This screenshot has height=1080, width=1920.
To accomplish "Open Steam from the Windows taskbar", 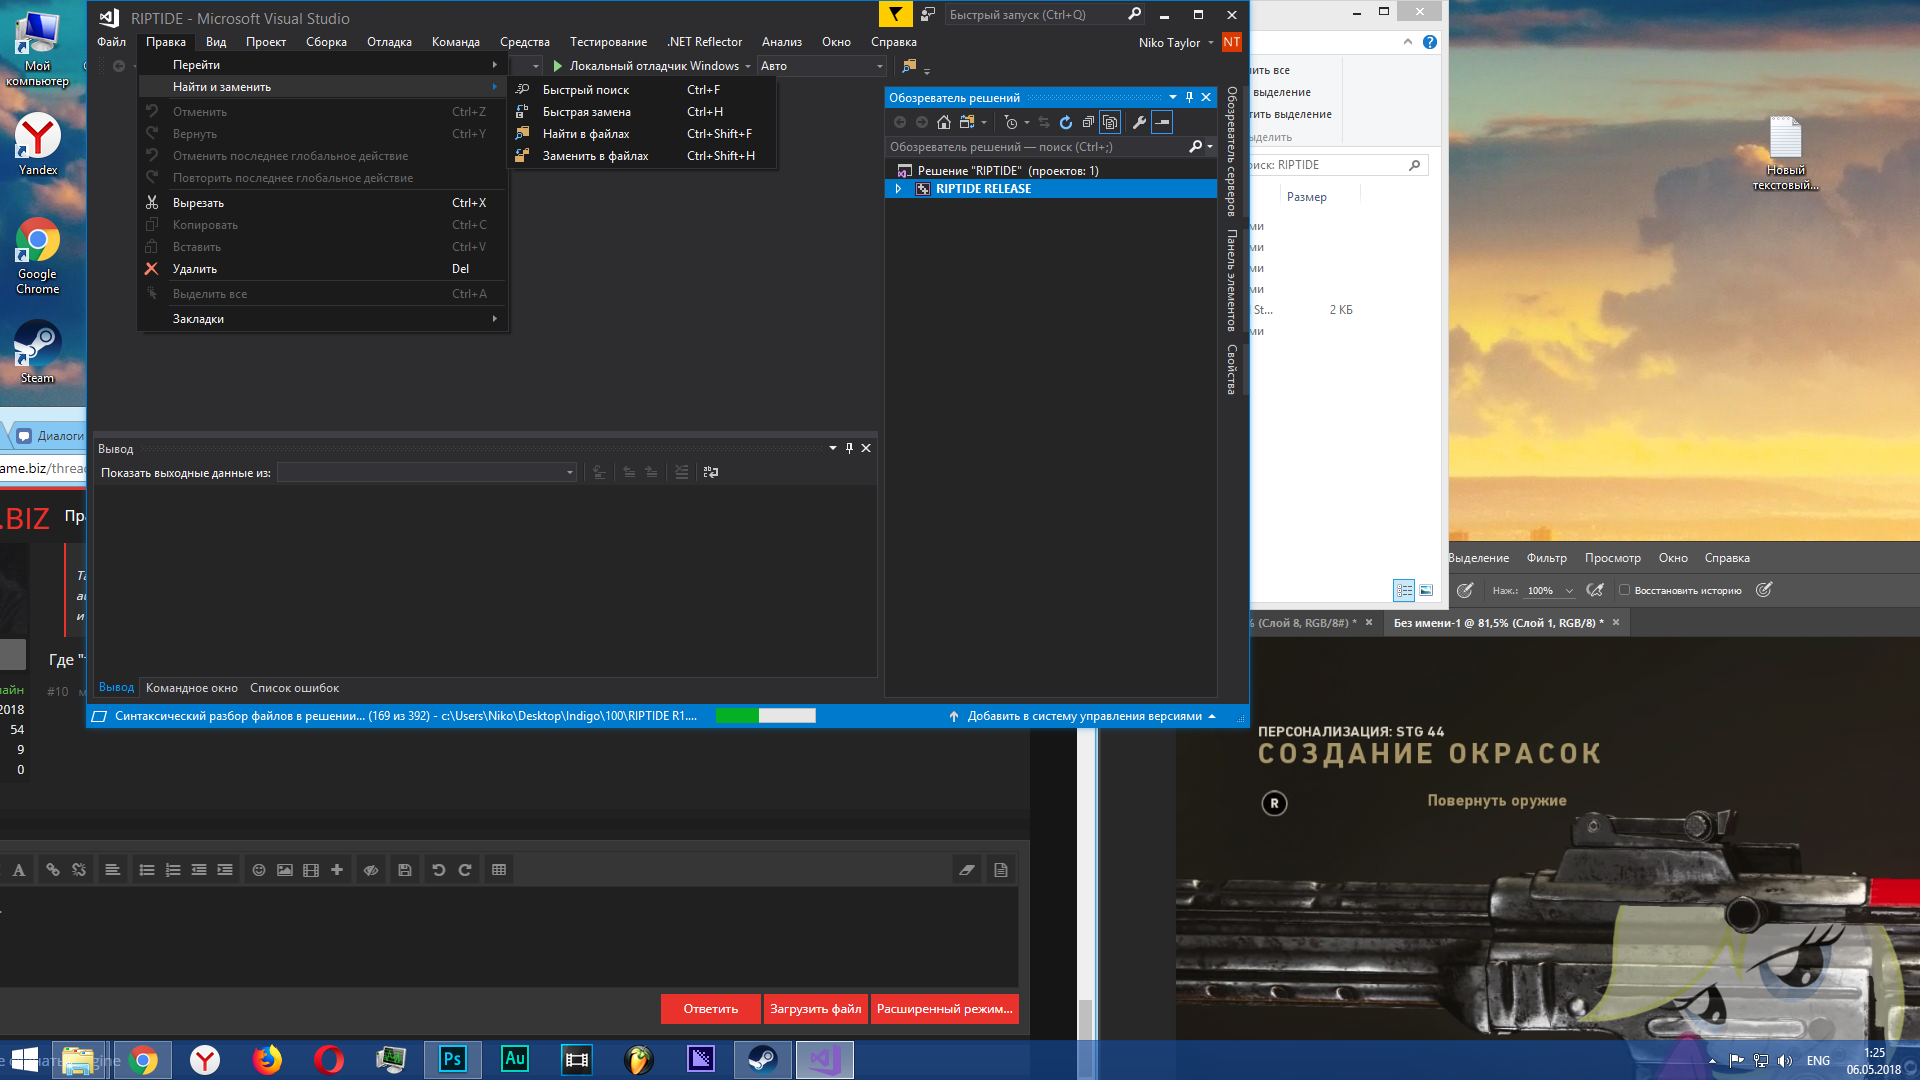I will [x=762, y=1059].
